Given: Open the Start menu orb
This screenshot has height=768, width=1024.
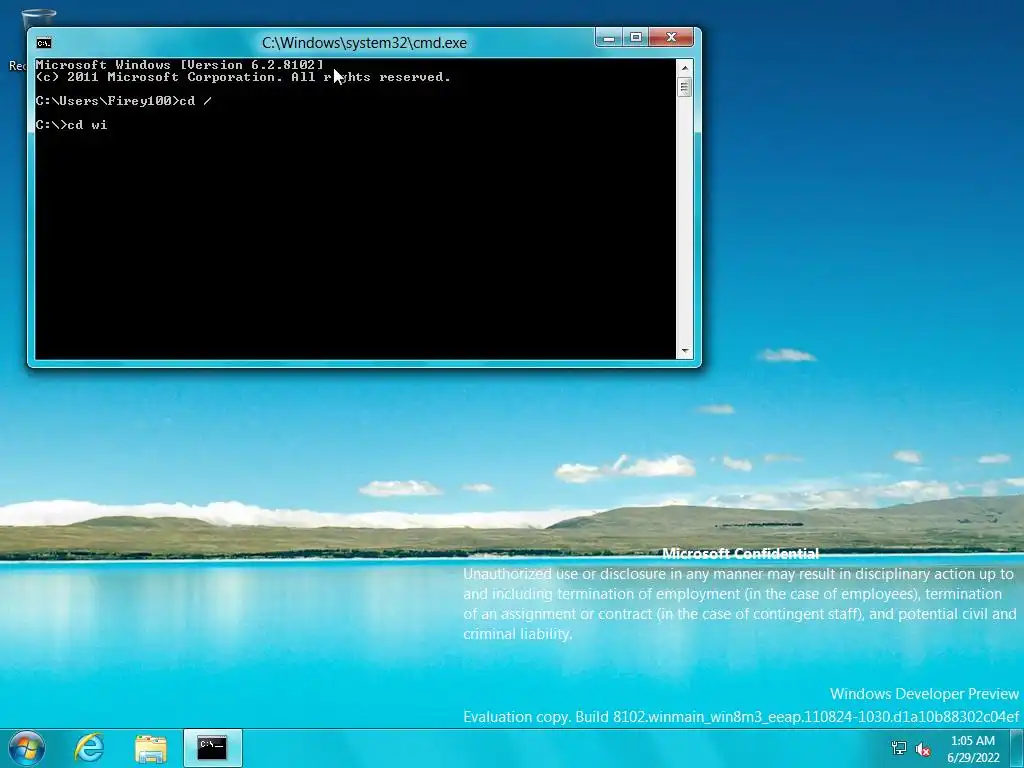Looking at the screenshot, I should (27, 748).
